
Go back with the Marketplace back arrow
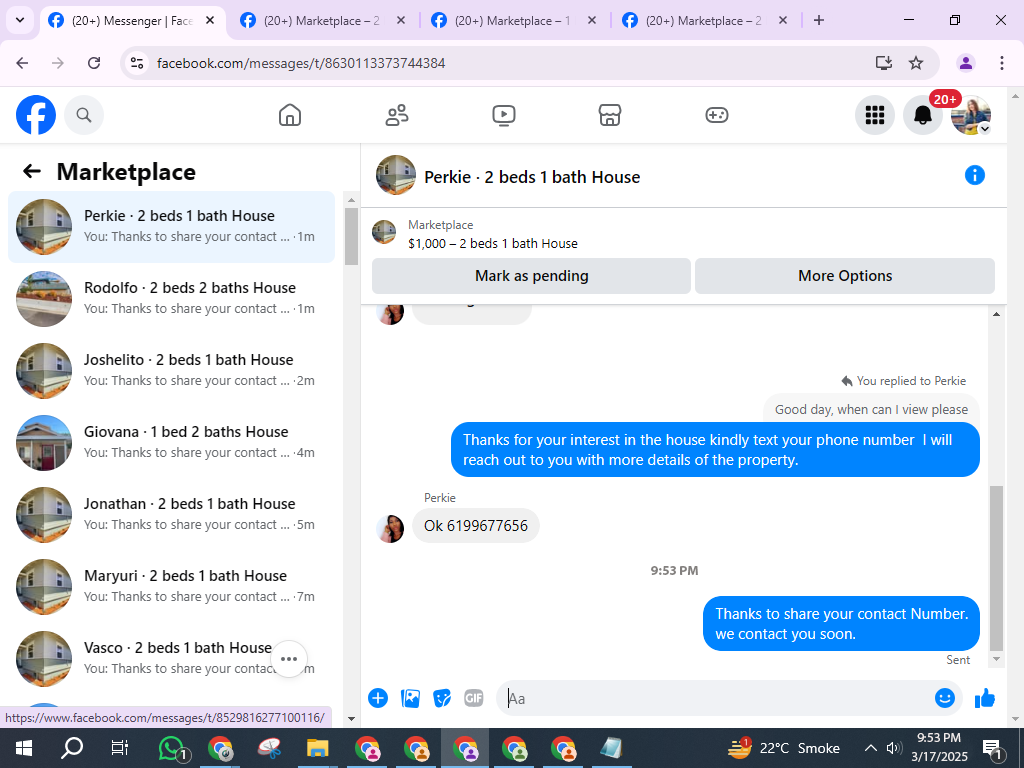32,172
